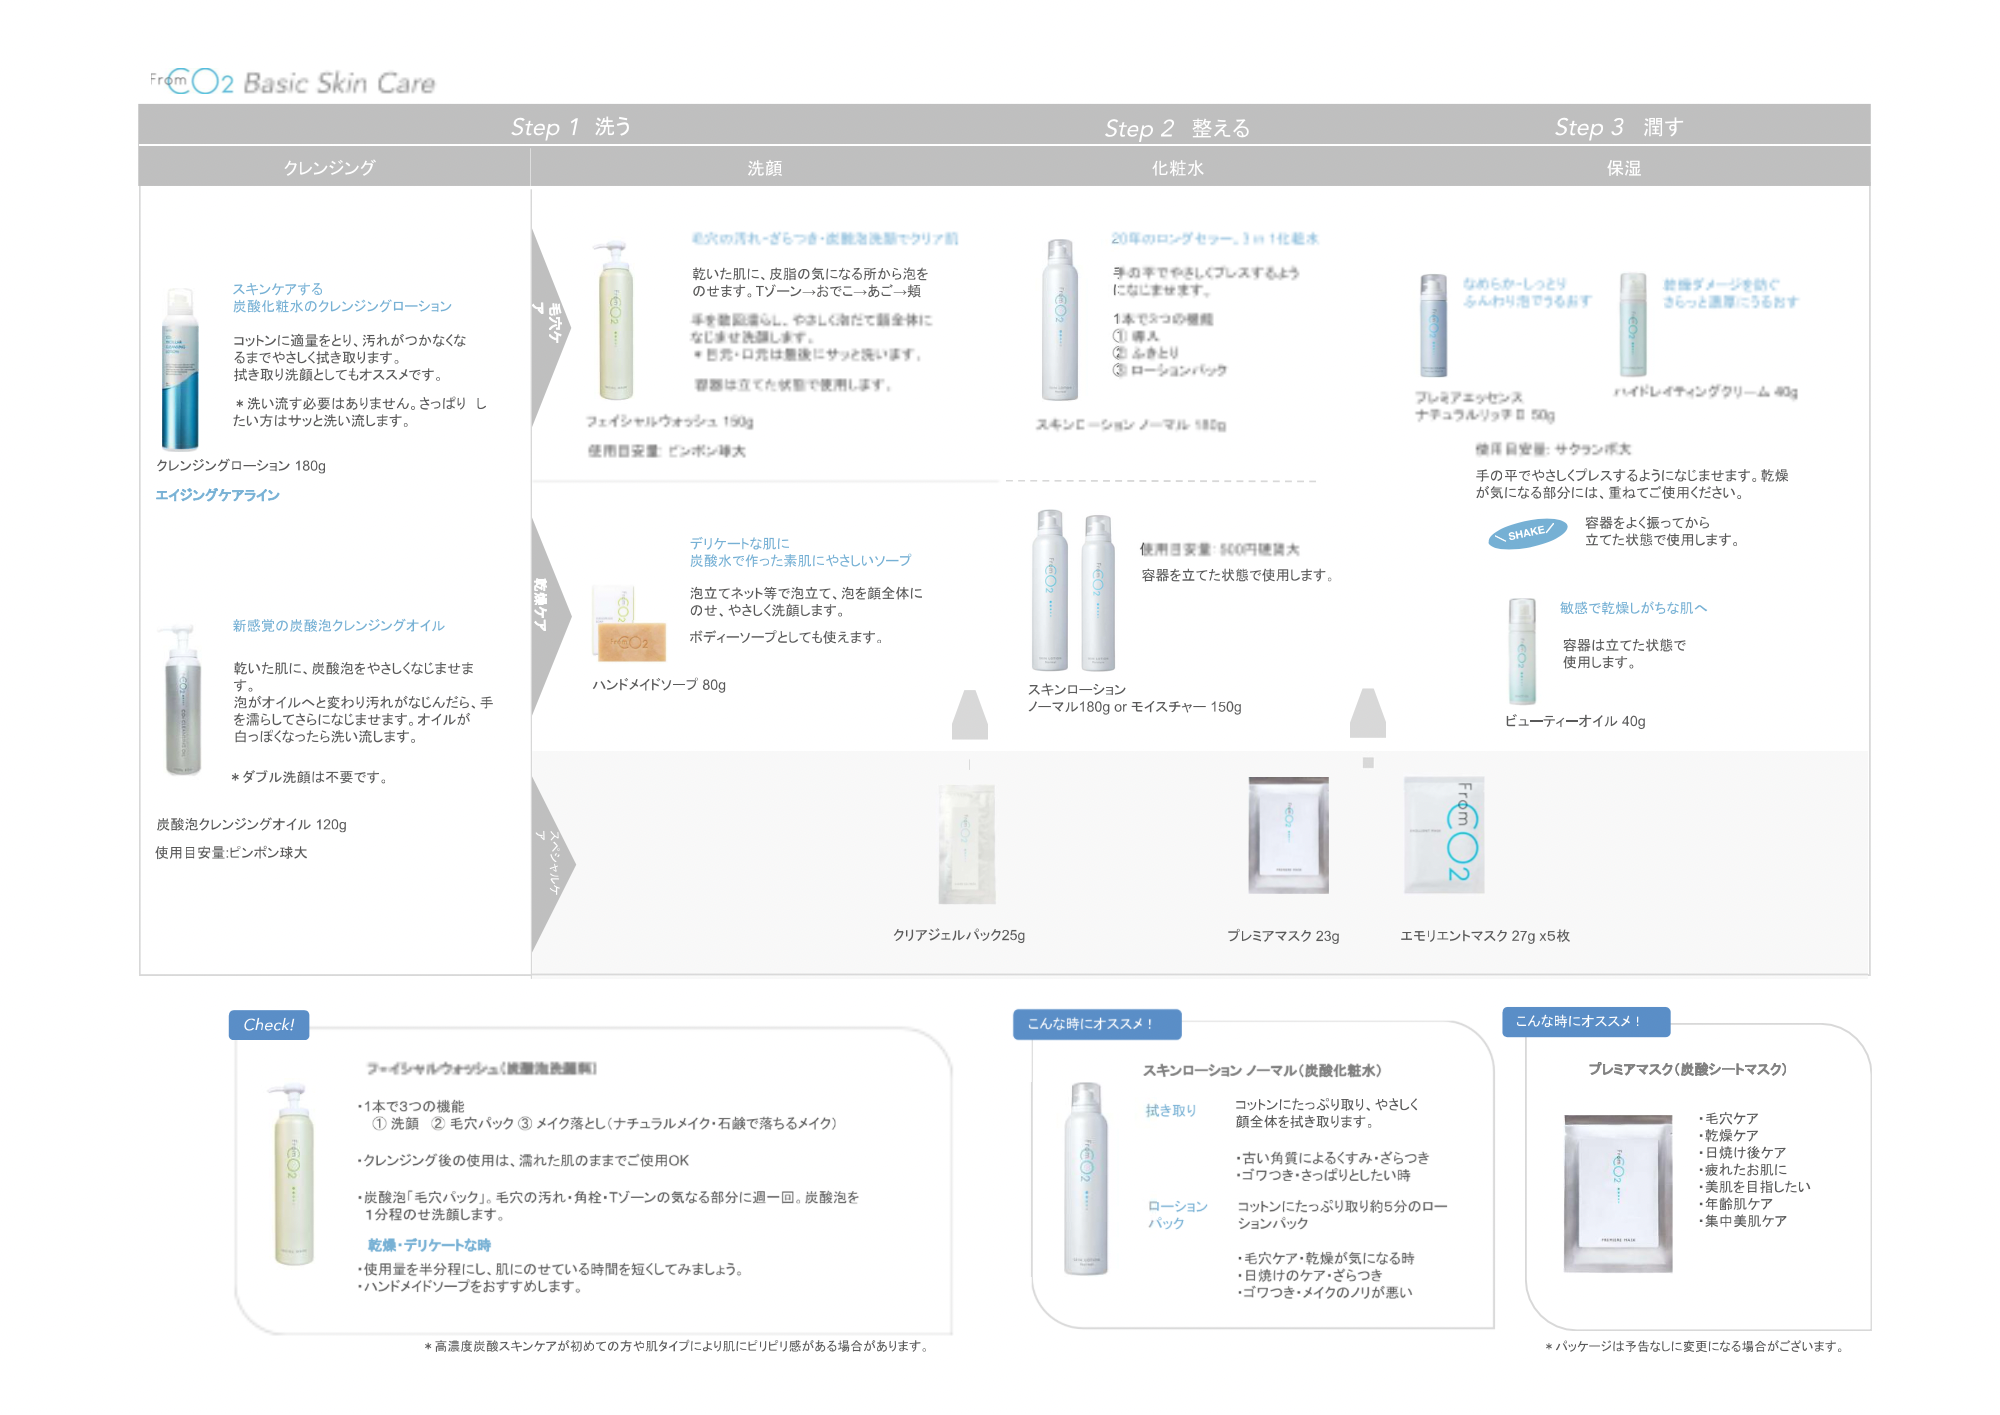Click the こんな時にオススメ label above Skin Lotion
This screenshot has height=1415, width=2000.
click(x=1097, y=1024)
